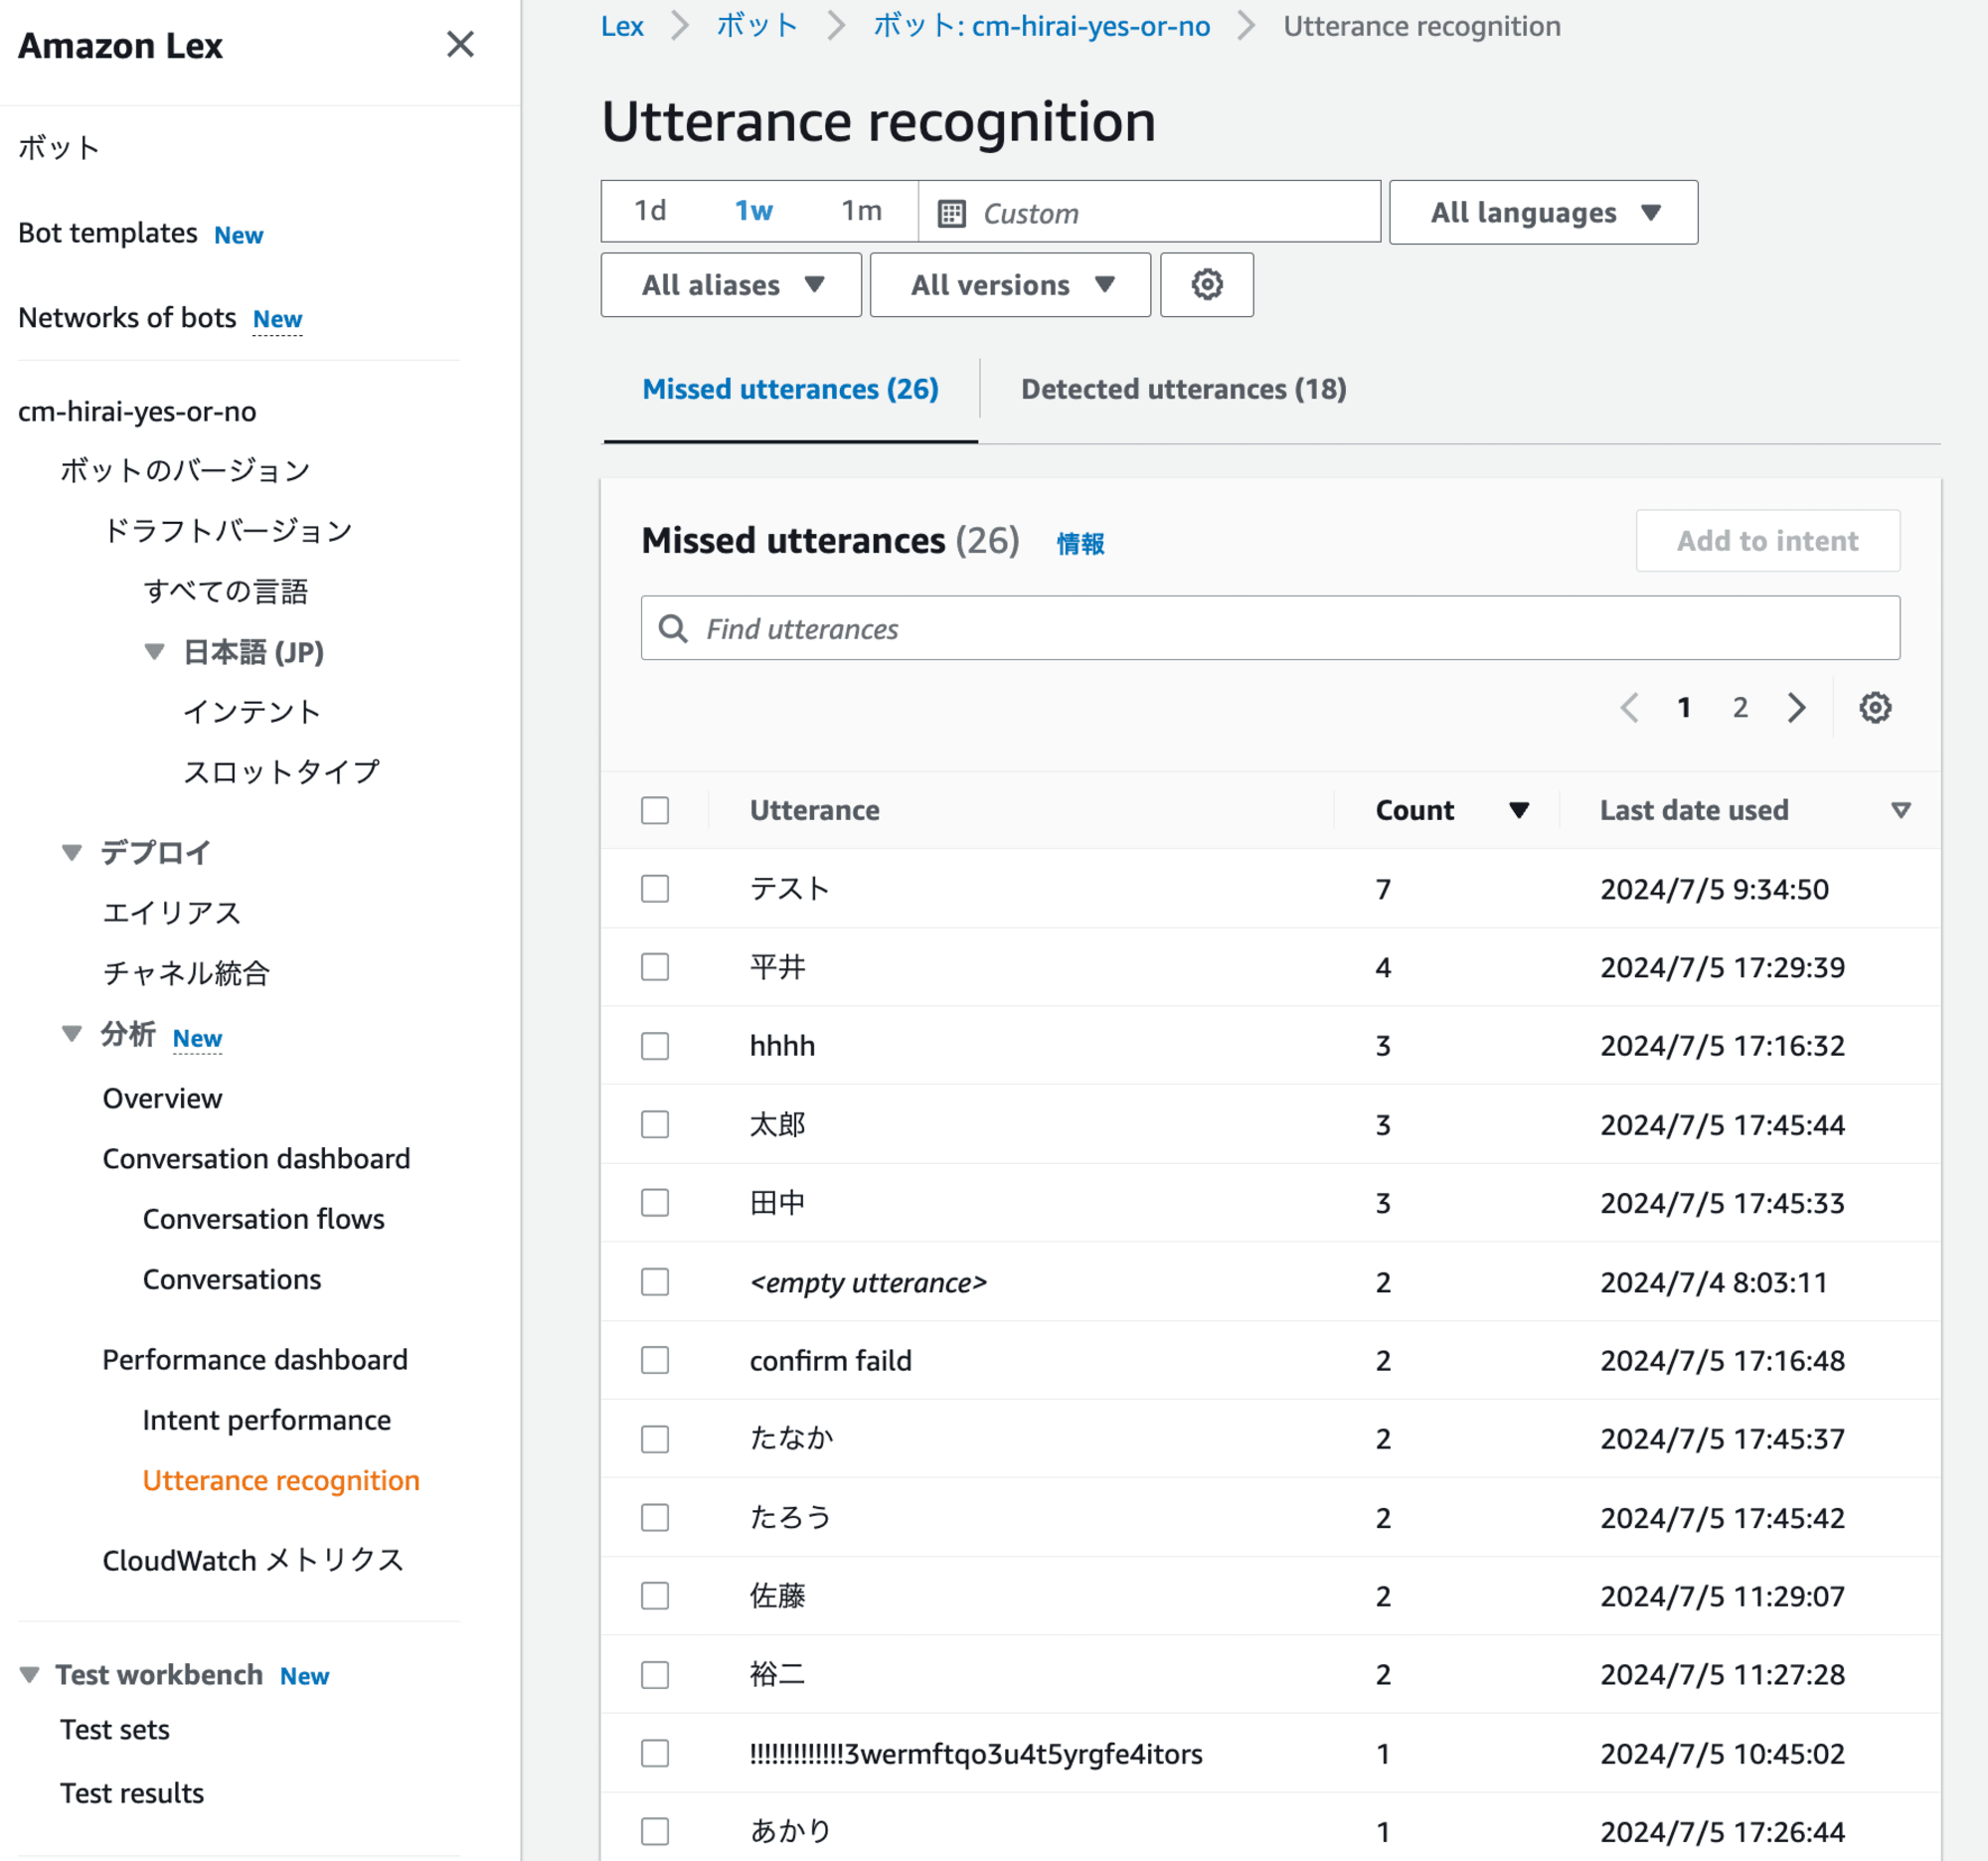Open Networks of bots in sidebar

pyautogui.click(x=127, y=318)
